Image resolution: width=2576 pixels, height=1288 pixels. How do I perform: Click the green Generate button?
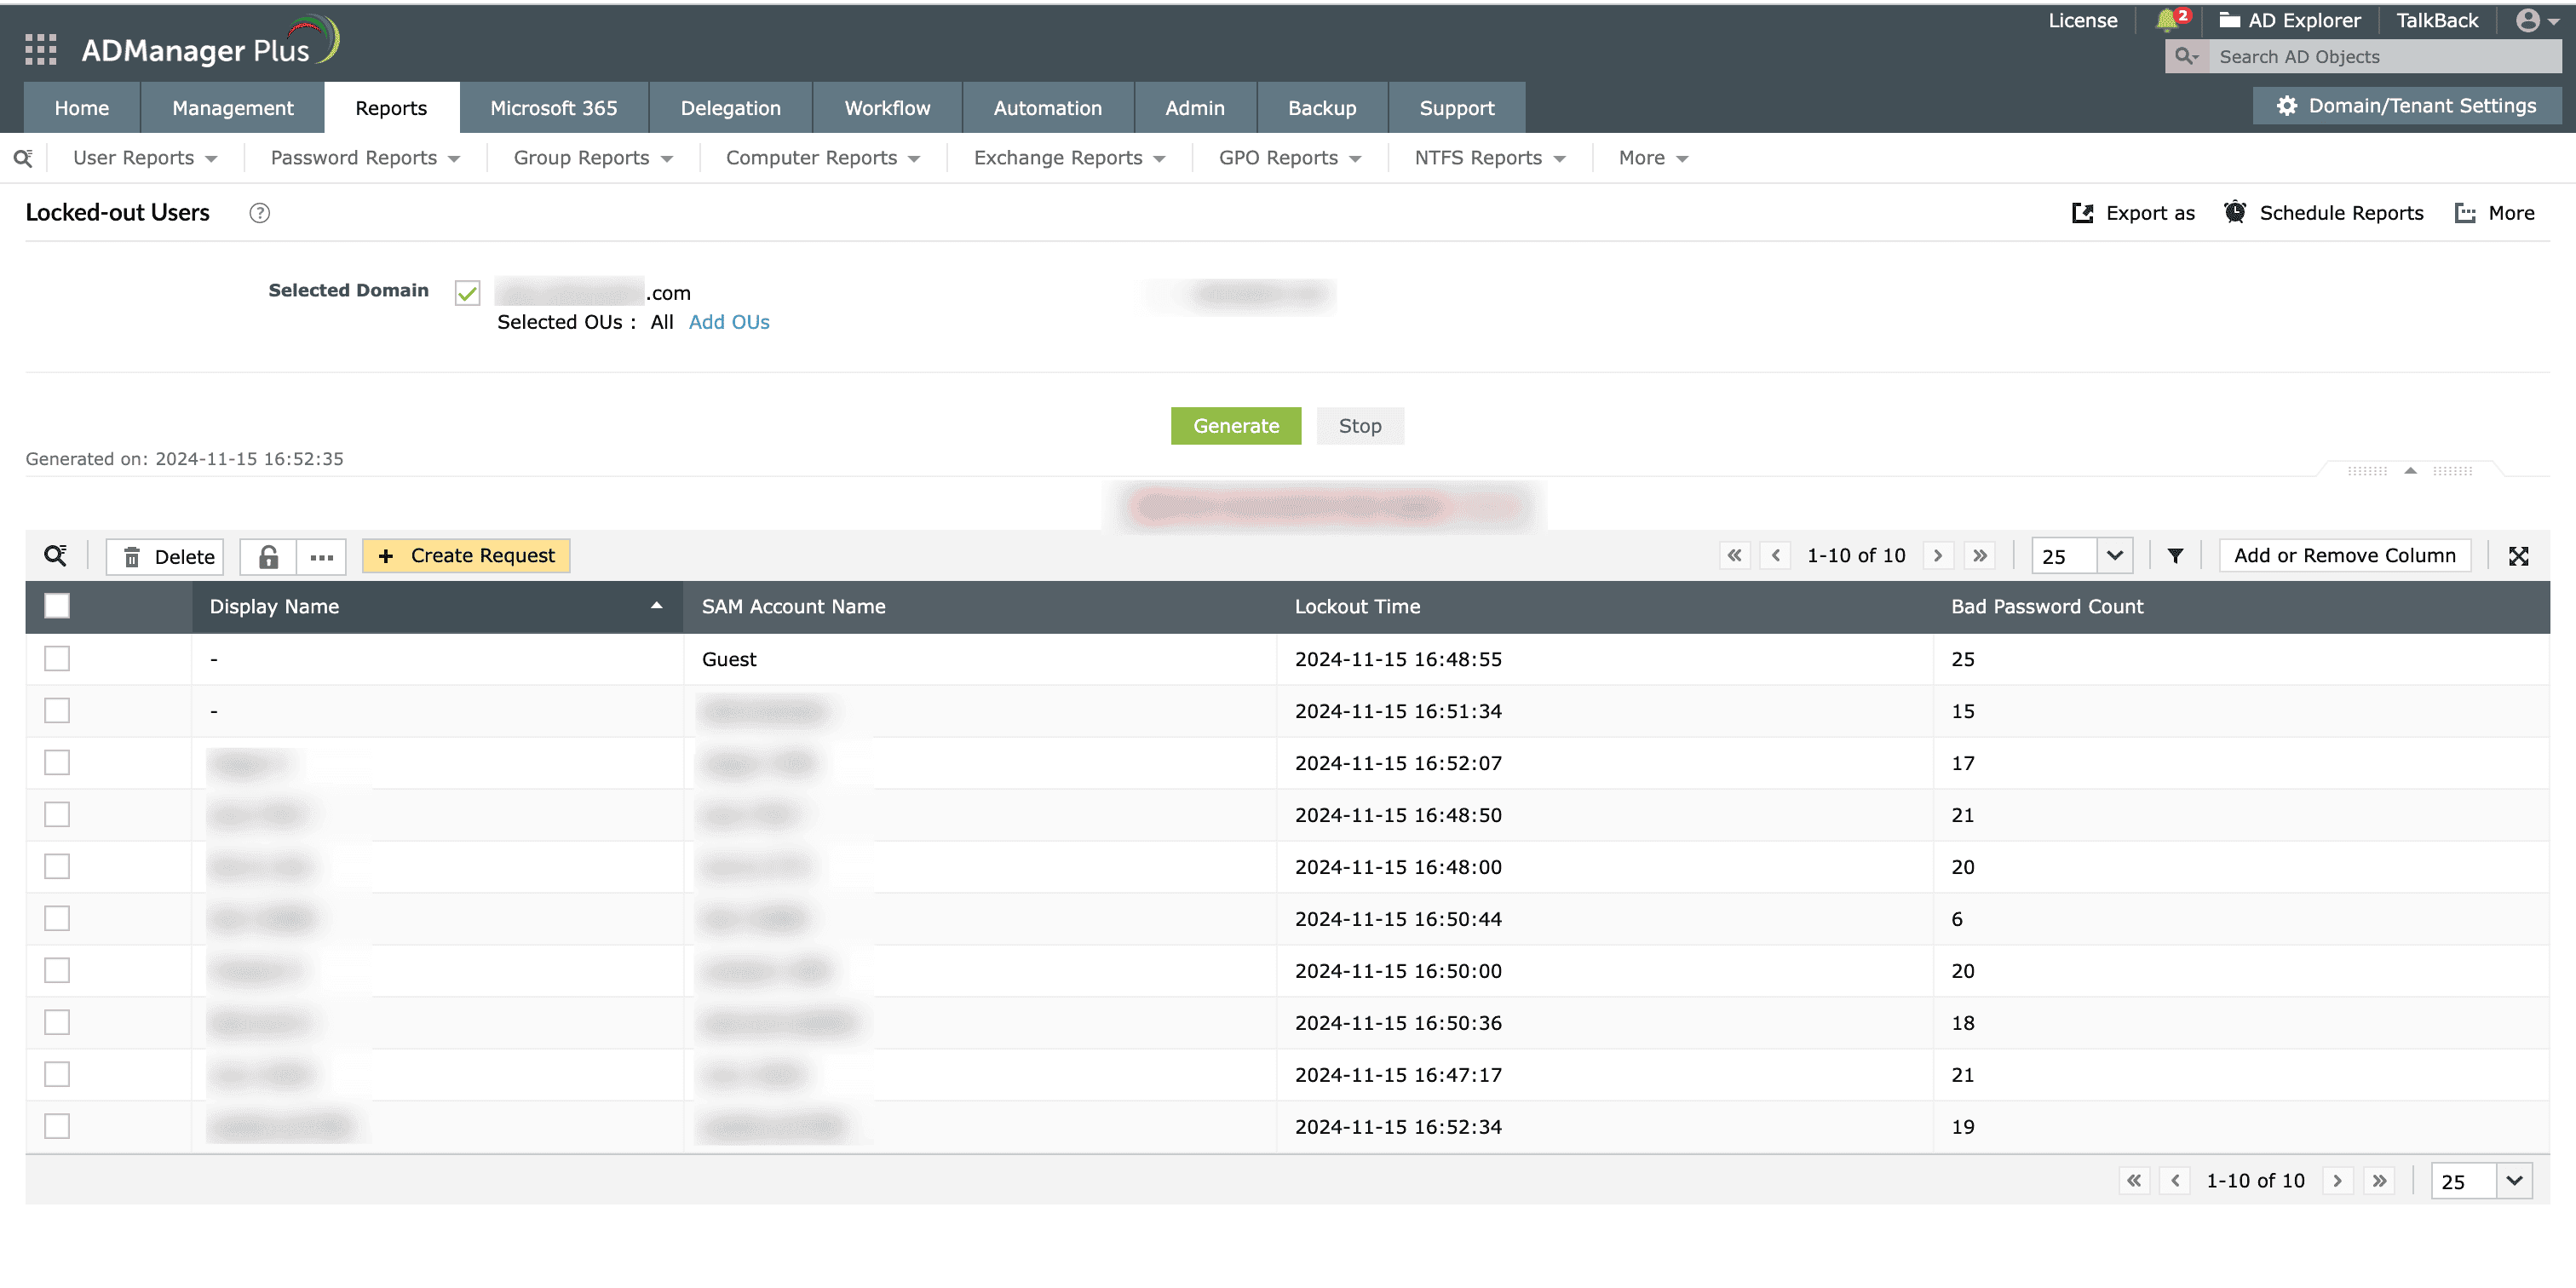(1235, 426)
